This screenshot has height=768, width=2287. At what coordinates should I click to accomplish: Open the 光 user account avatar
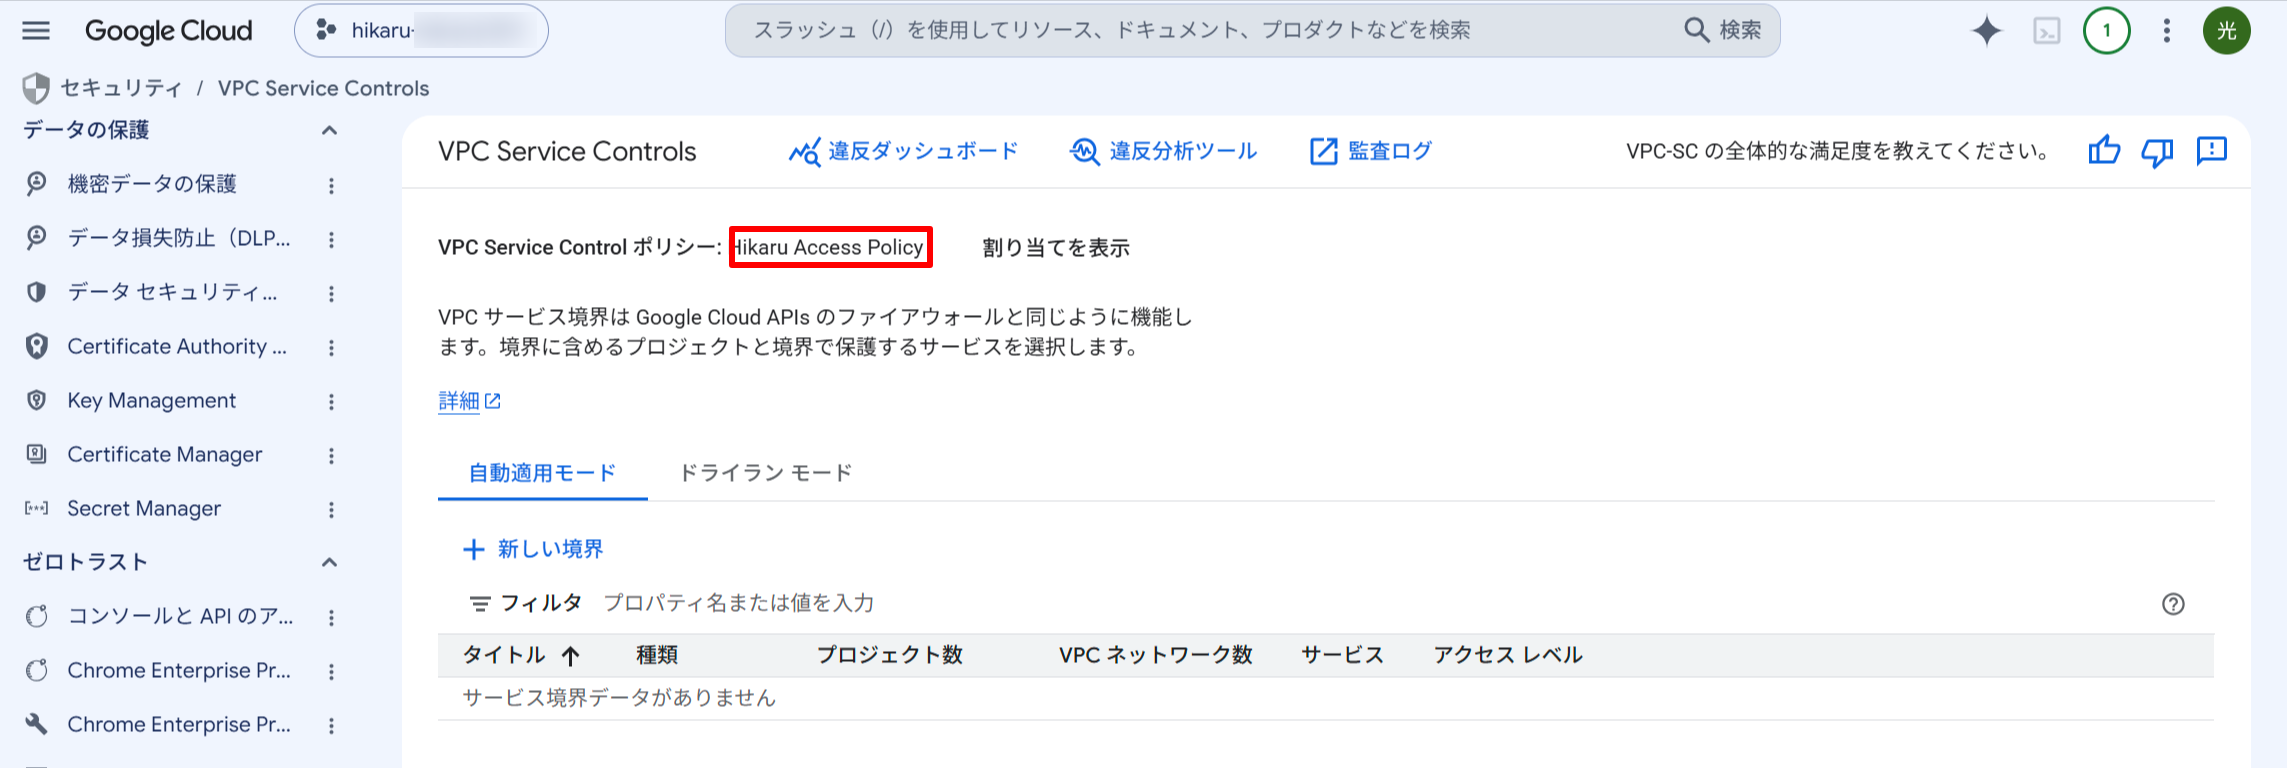coord(2227,31)
